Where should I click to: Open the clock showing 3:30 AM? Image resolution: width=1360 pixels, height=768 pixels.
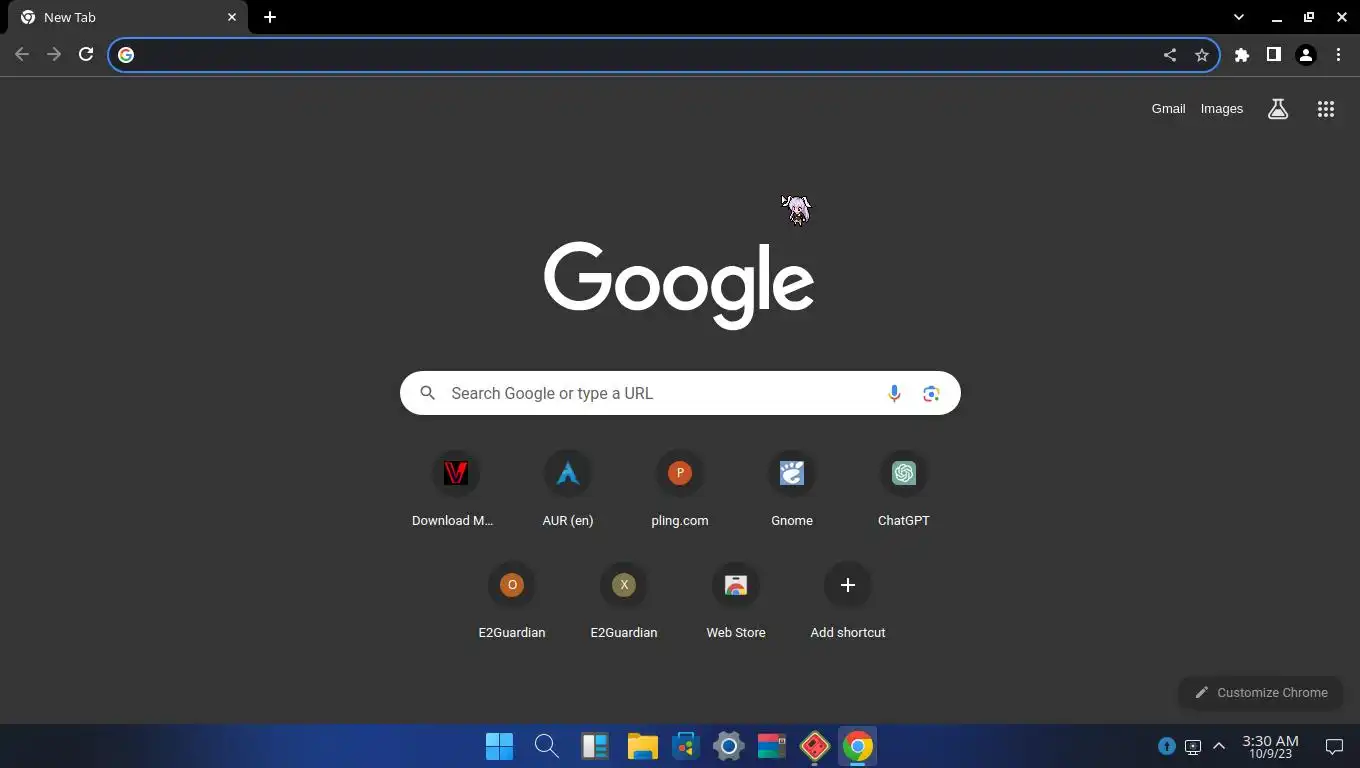1270,747
